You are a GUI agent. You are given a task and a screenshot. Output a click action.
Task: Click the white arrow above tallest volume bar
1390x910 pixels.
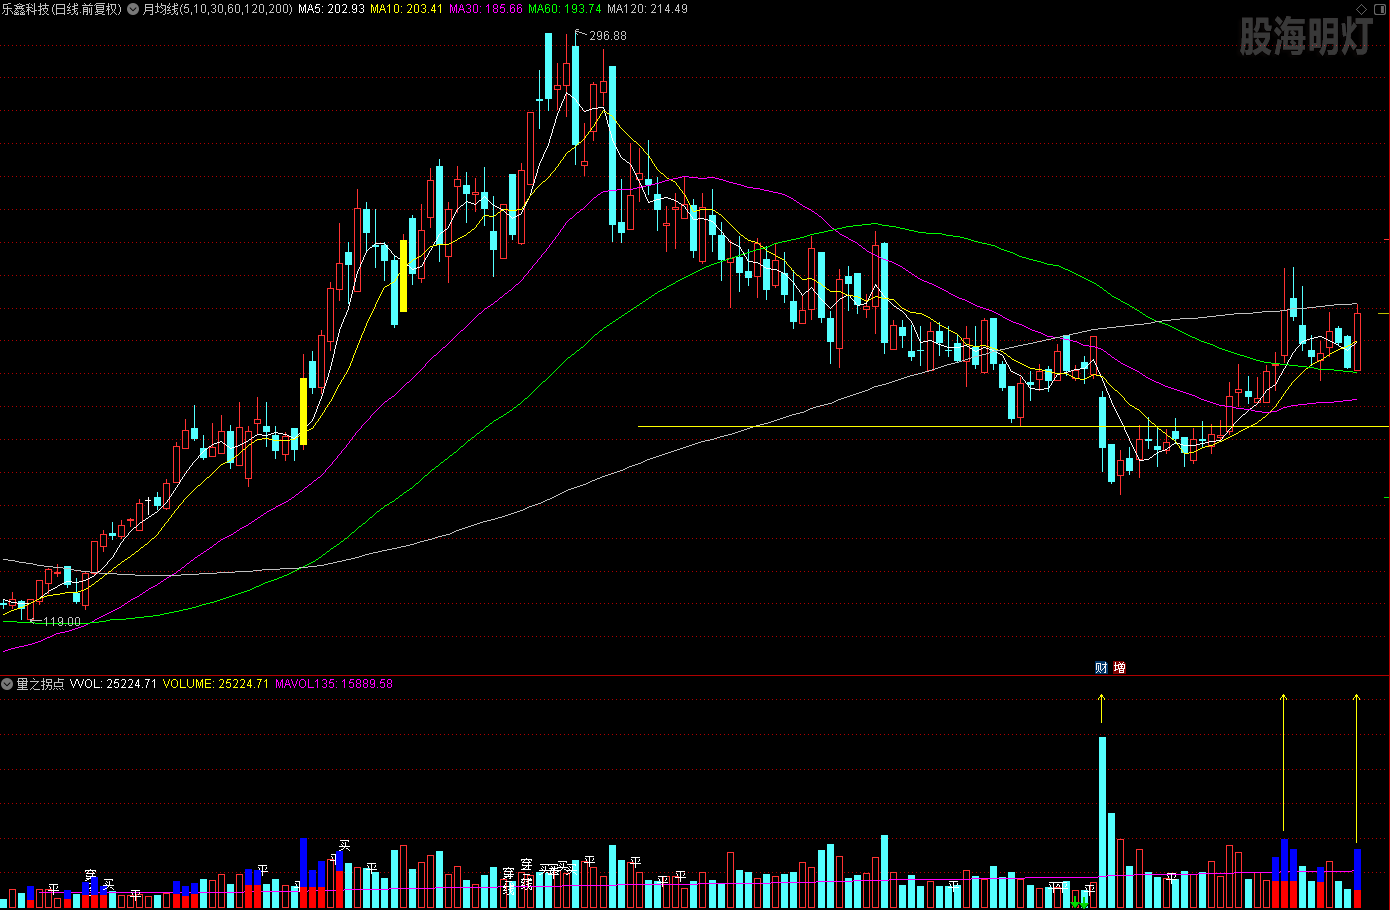click(1102, 708)
